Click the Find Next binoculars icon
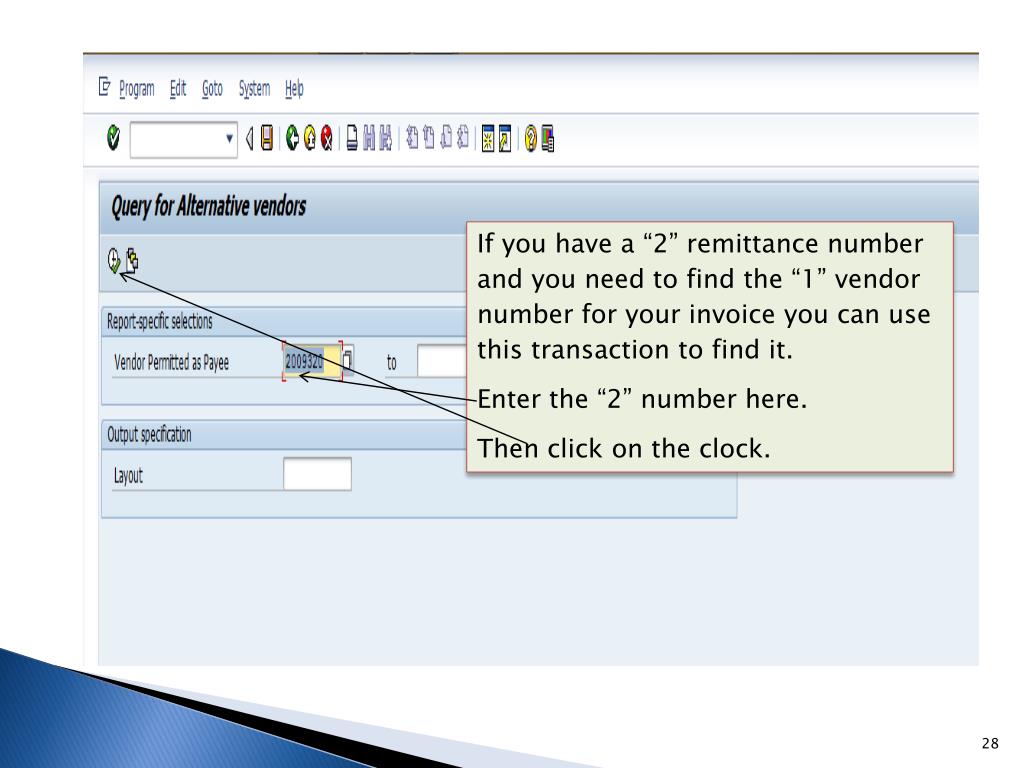 [x=386, y=138]
